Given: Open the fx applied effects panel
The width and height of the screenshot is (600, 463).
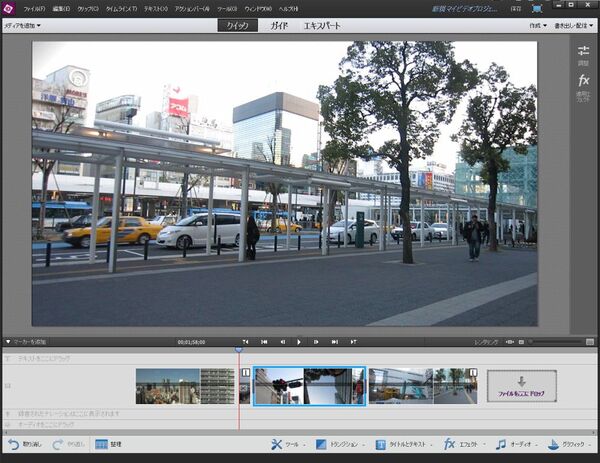Looking at the screenshot, I should [x=584, y=84].
